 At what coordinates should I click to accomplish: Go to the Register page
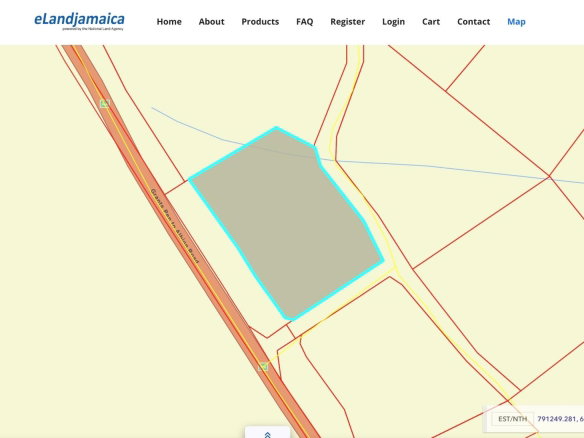[x=347, y=22]
